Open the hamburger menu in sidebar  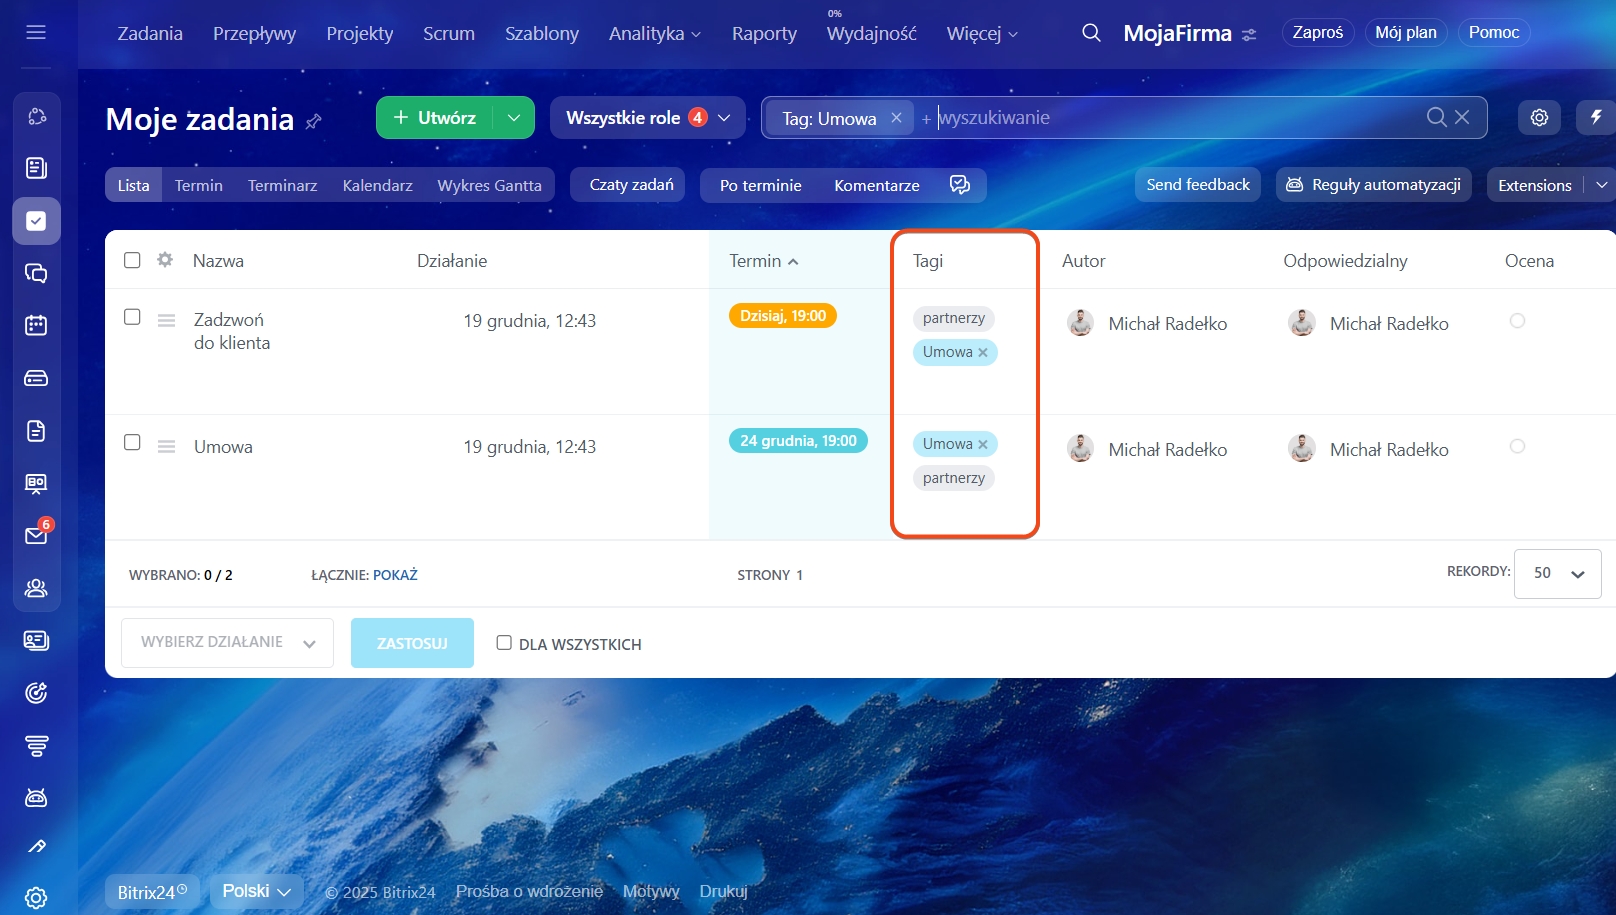tap(36, 32)
